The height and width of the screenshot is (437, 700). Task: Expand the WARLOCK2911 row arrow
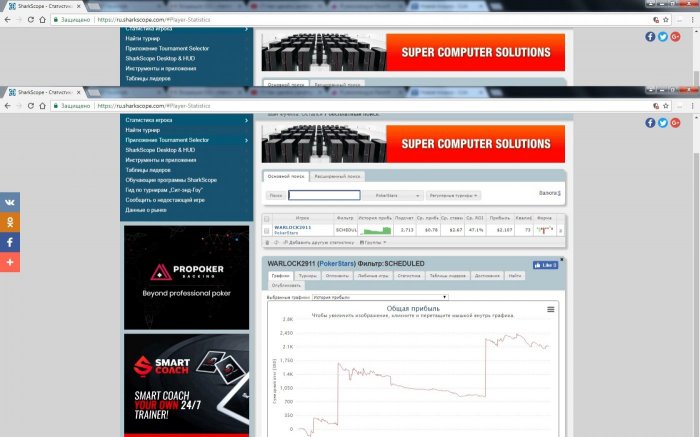pos(561,231)
